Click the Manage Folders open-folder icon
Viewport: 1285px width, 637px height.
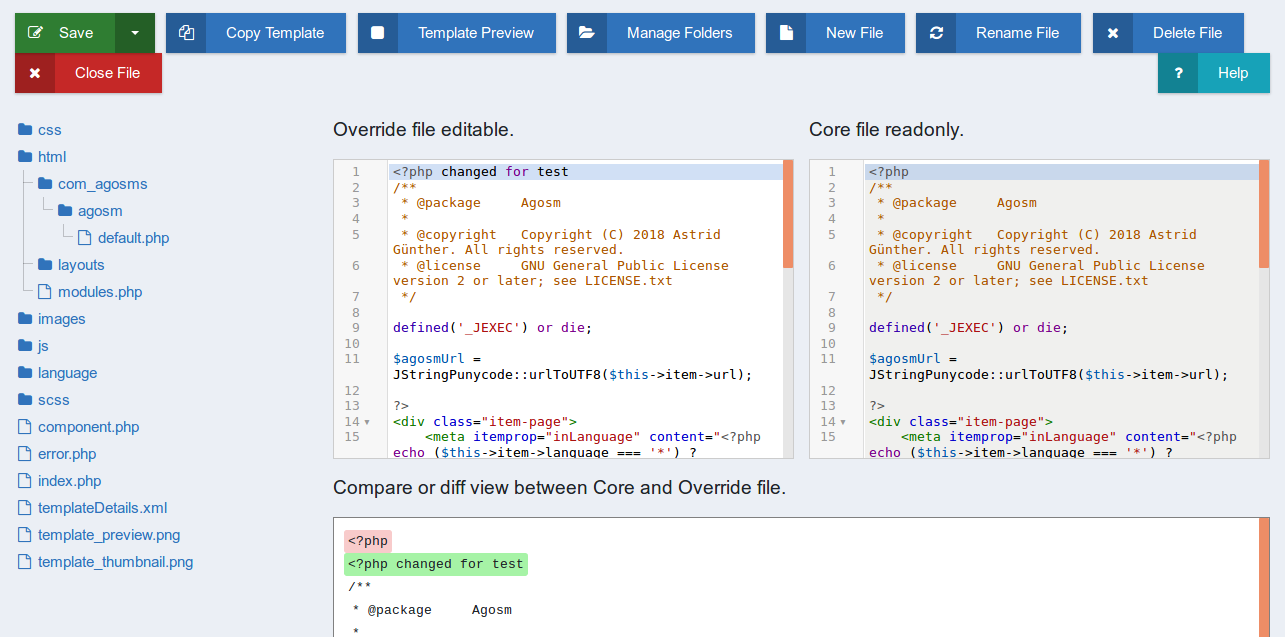pyautogui.click(x=587, y=33)
